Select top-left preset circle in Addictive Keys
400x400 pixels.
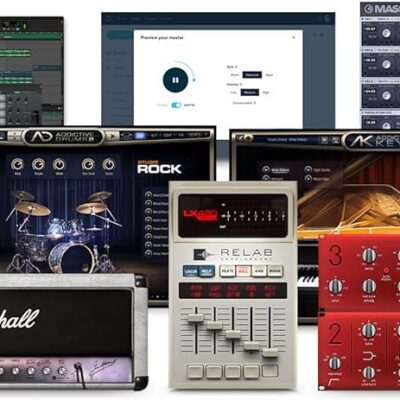coord(266,170)
